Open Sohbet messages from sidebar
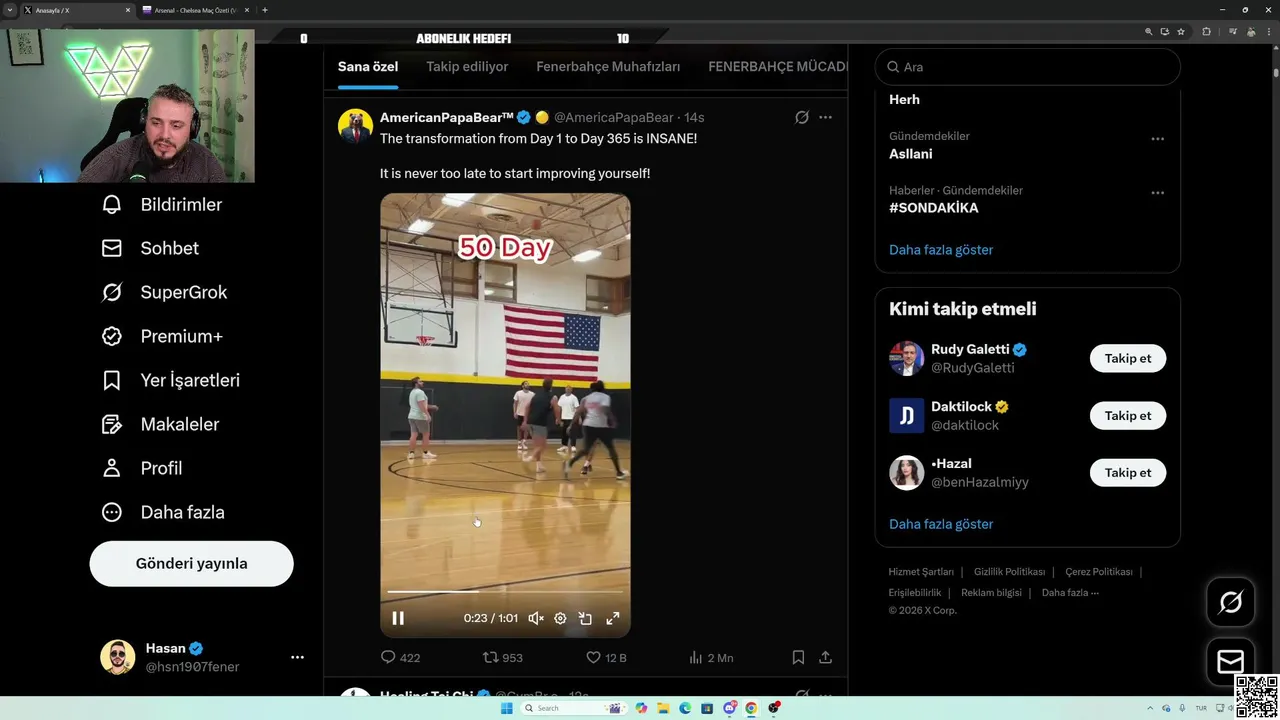This screenshot has height=720, width=1280. 150,249
